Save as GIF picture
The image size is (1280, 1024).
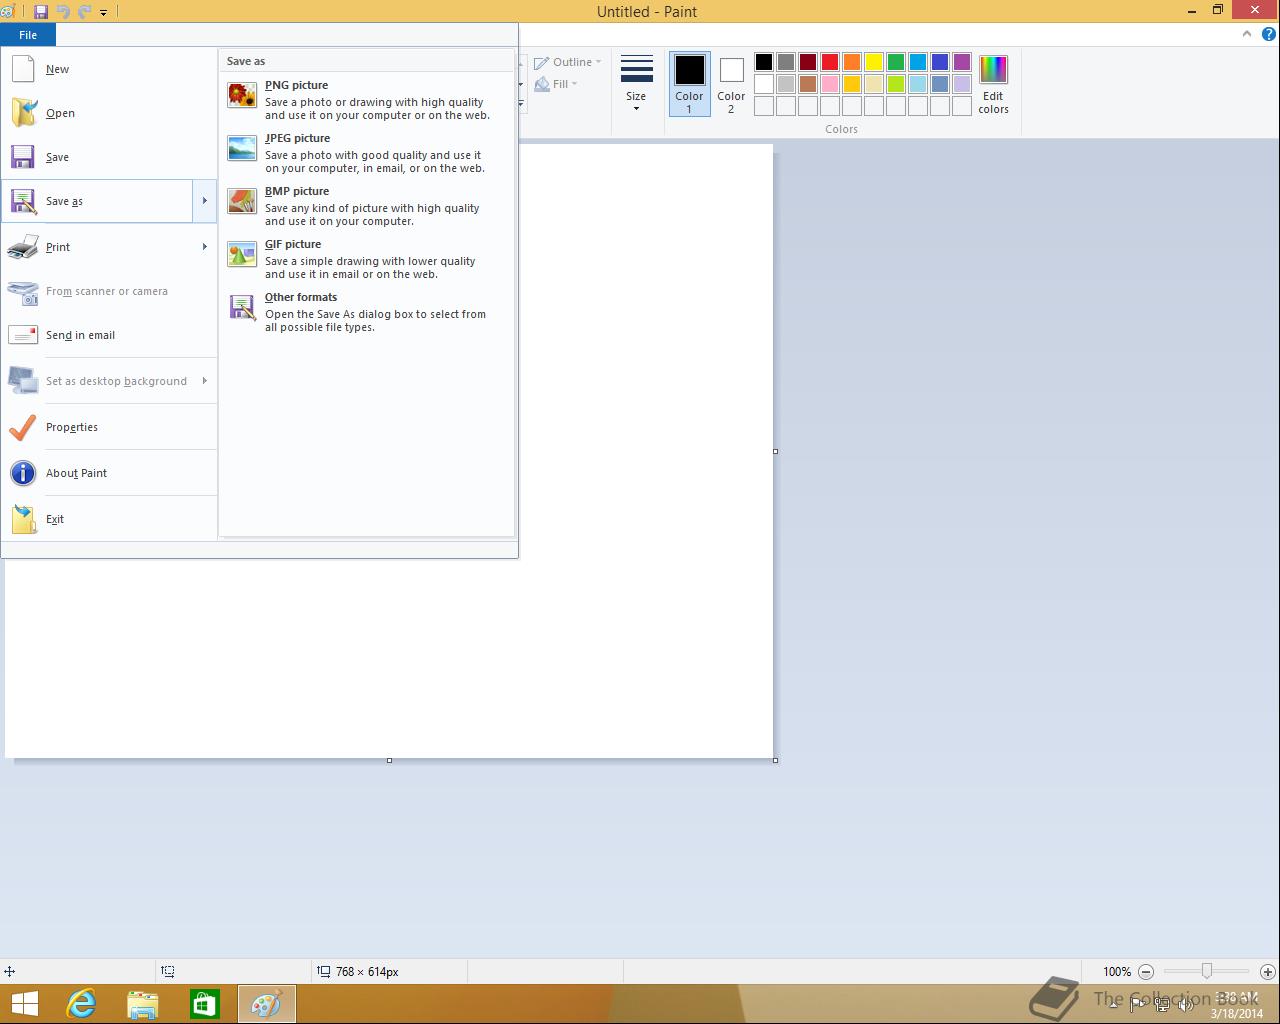tap(366, 259)
